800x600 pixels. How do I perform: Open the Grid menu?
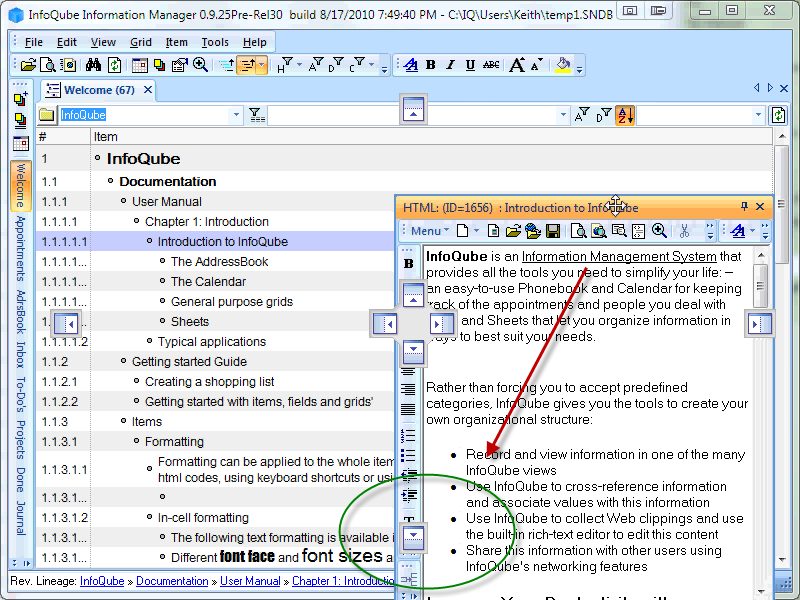[140, 42]
